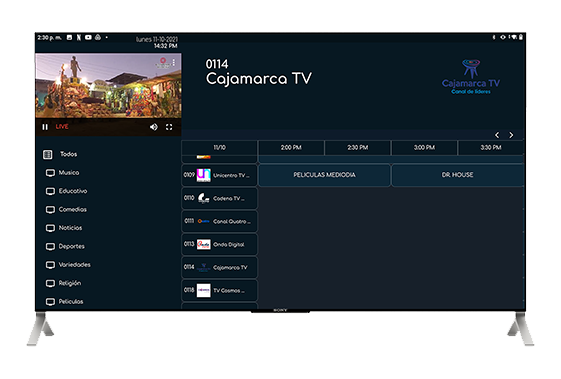Mute the volume speaker icon
The width and height of the screenshot is (561, 379).
(x=154, y=127)
